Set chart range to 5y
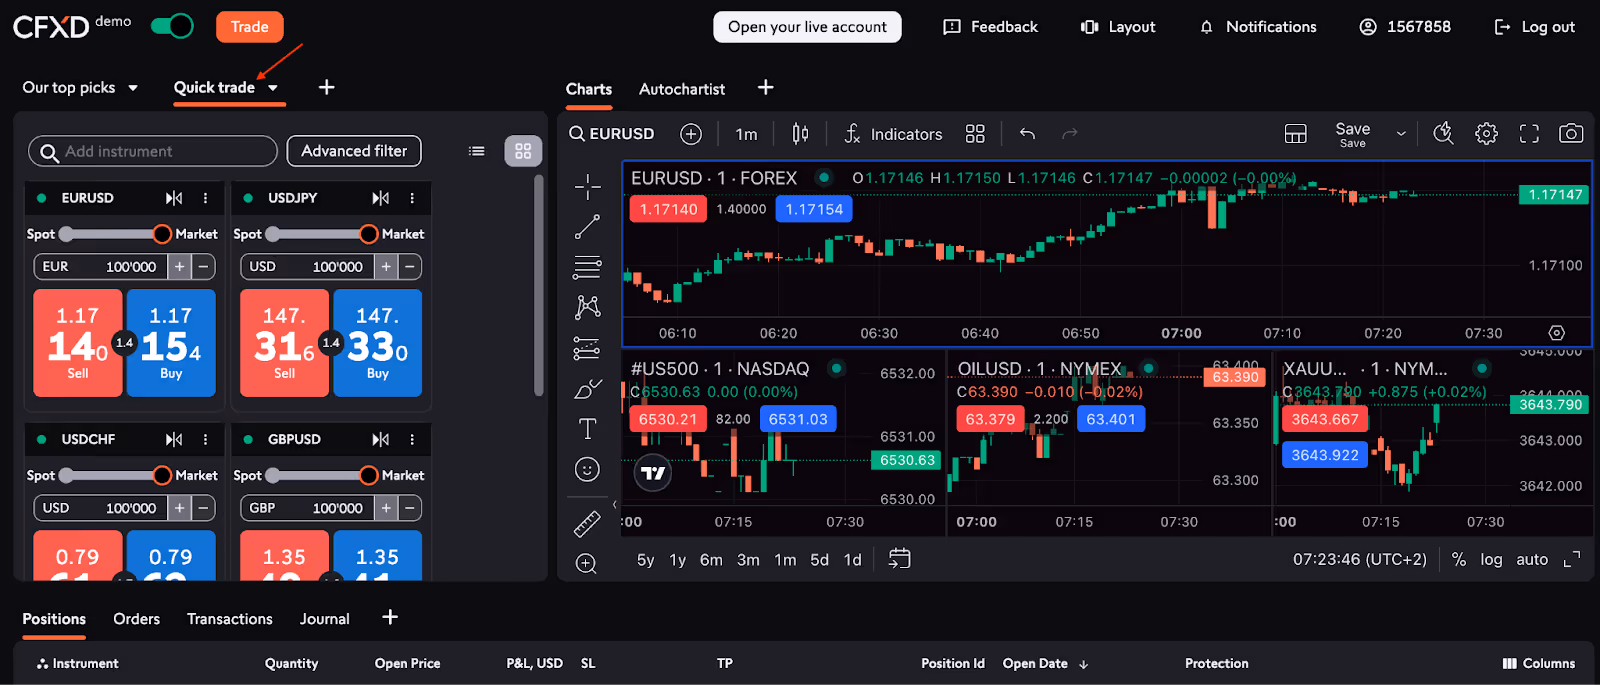The image size is (1600, 685). tap(646, 560)
